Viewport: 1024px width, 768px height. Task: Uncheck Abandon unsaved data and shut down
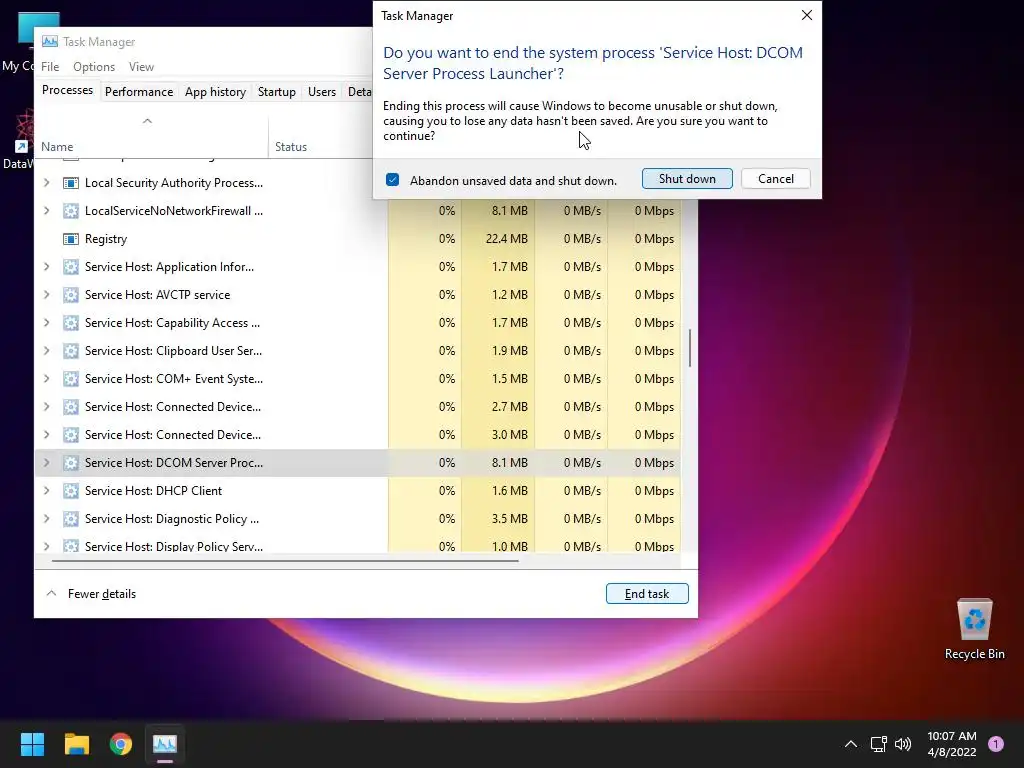[392, 180]
